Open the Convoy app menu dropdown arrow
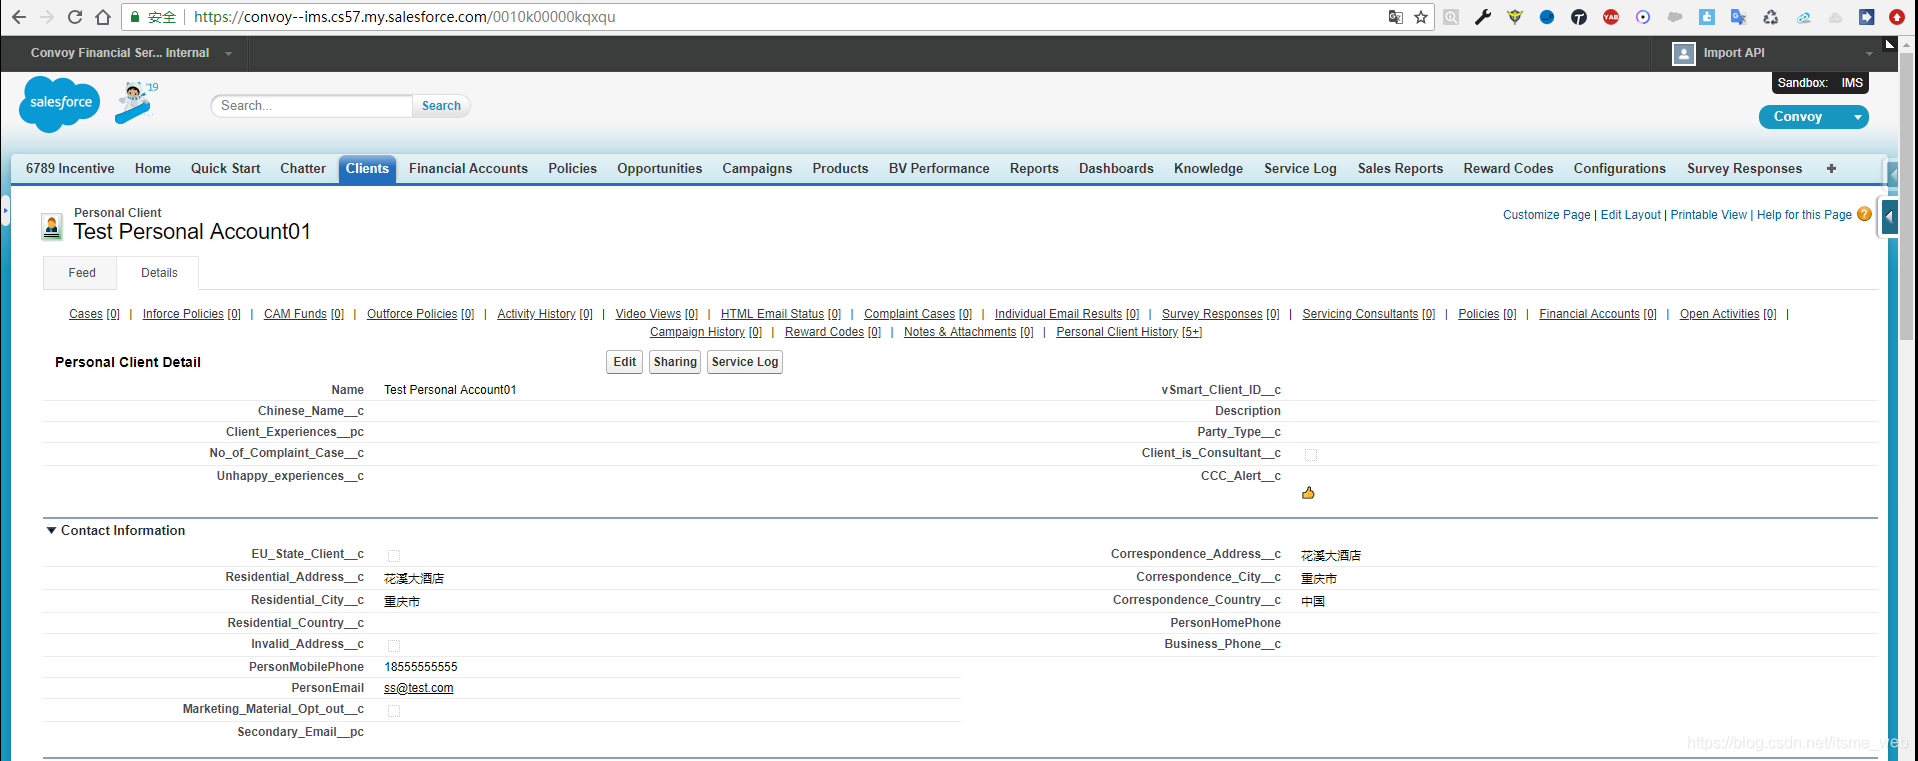This screenshot has width=1918, height=761. [1857, 117]
